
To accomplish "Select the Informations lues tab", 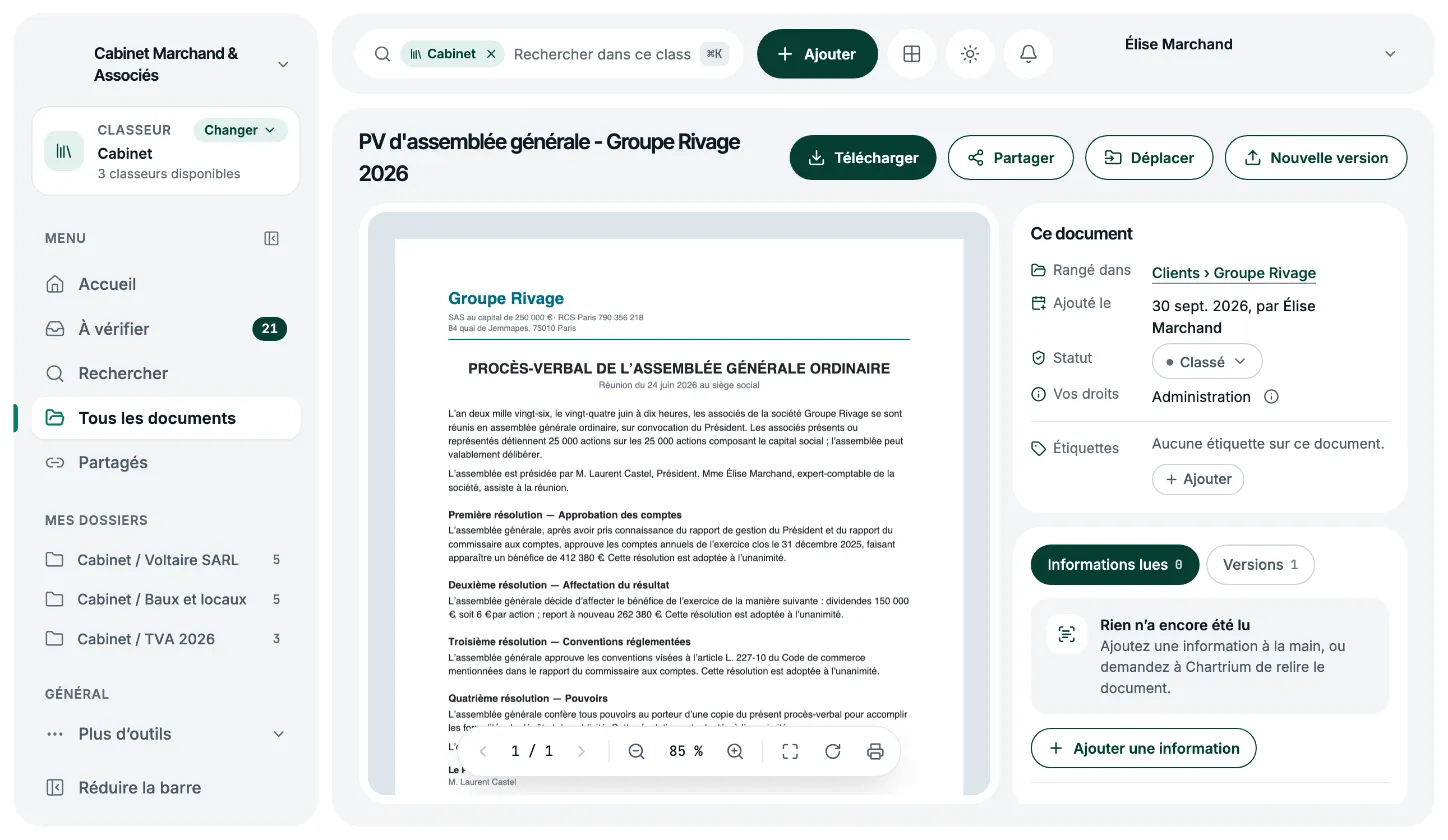I will (x=1114, y=565).
